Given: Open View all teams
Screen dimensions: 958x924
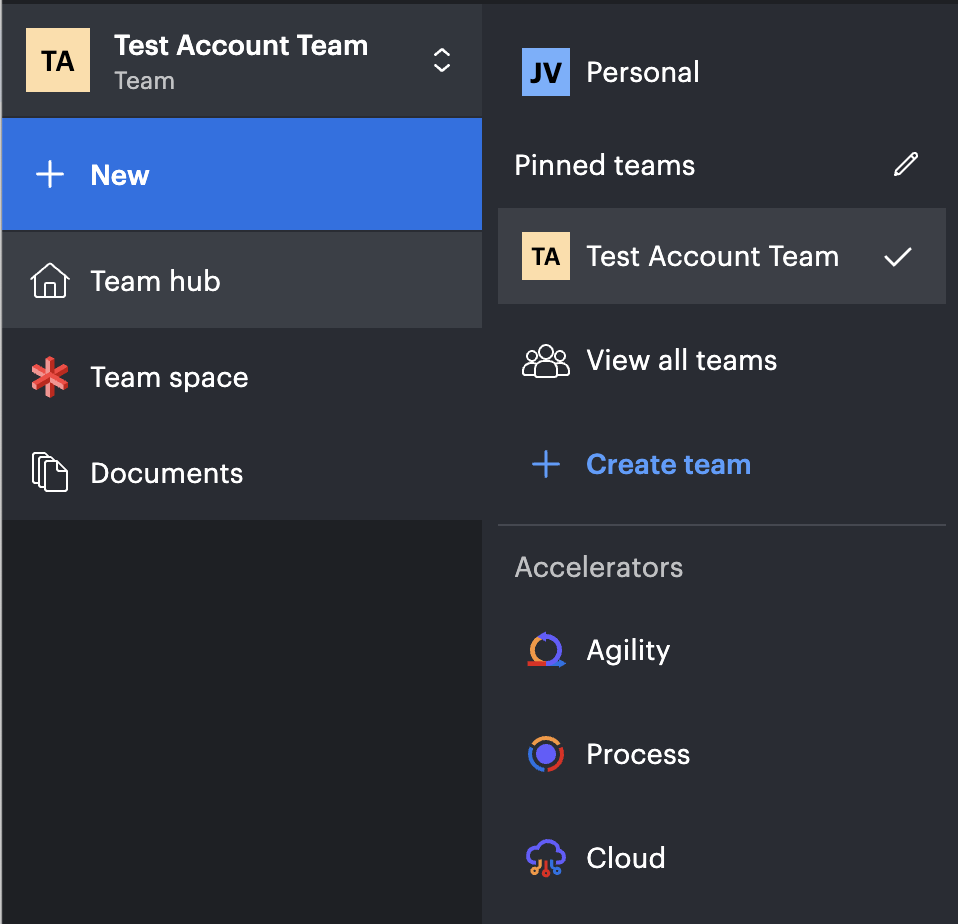Looking at the screenshot, I should tap(722, 360).
